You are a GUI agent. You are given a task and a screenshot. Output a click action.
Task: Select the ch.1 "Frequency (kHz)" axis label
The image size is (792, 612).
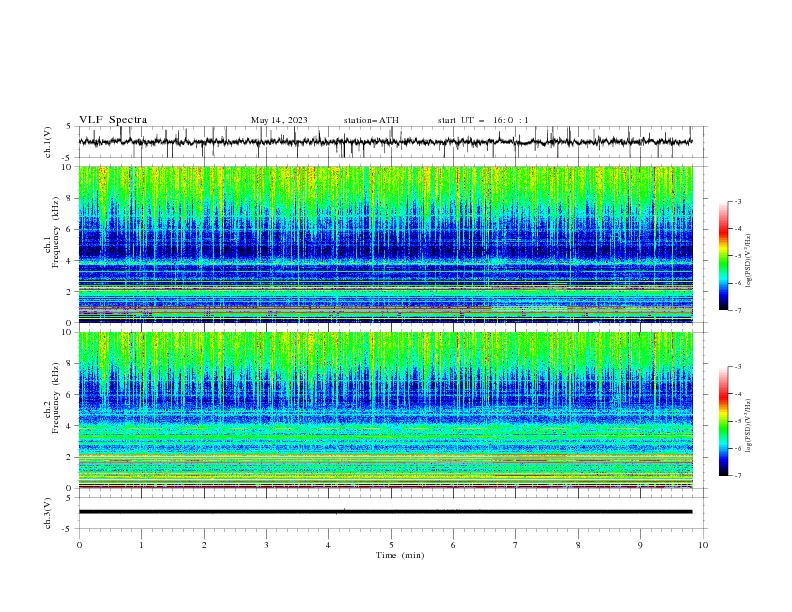[x=56, y=233]
